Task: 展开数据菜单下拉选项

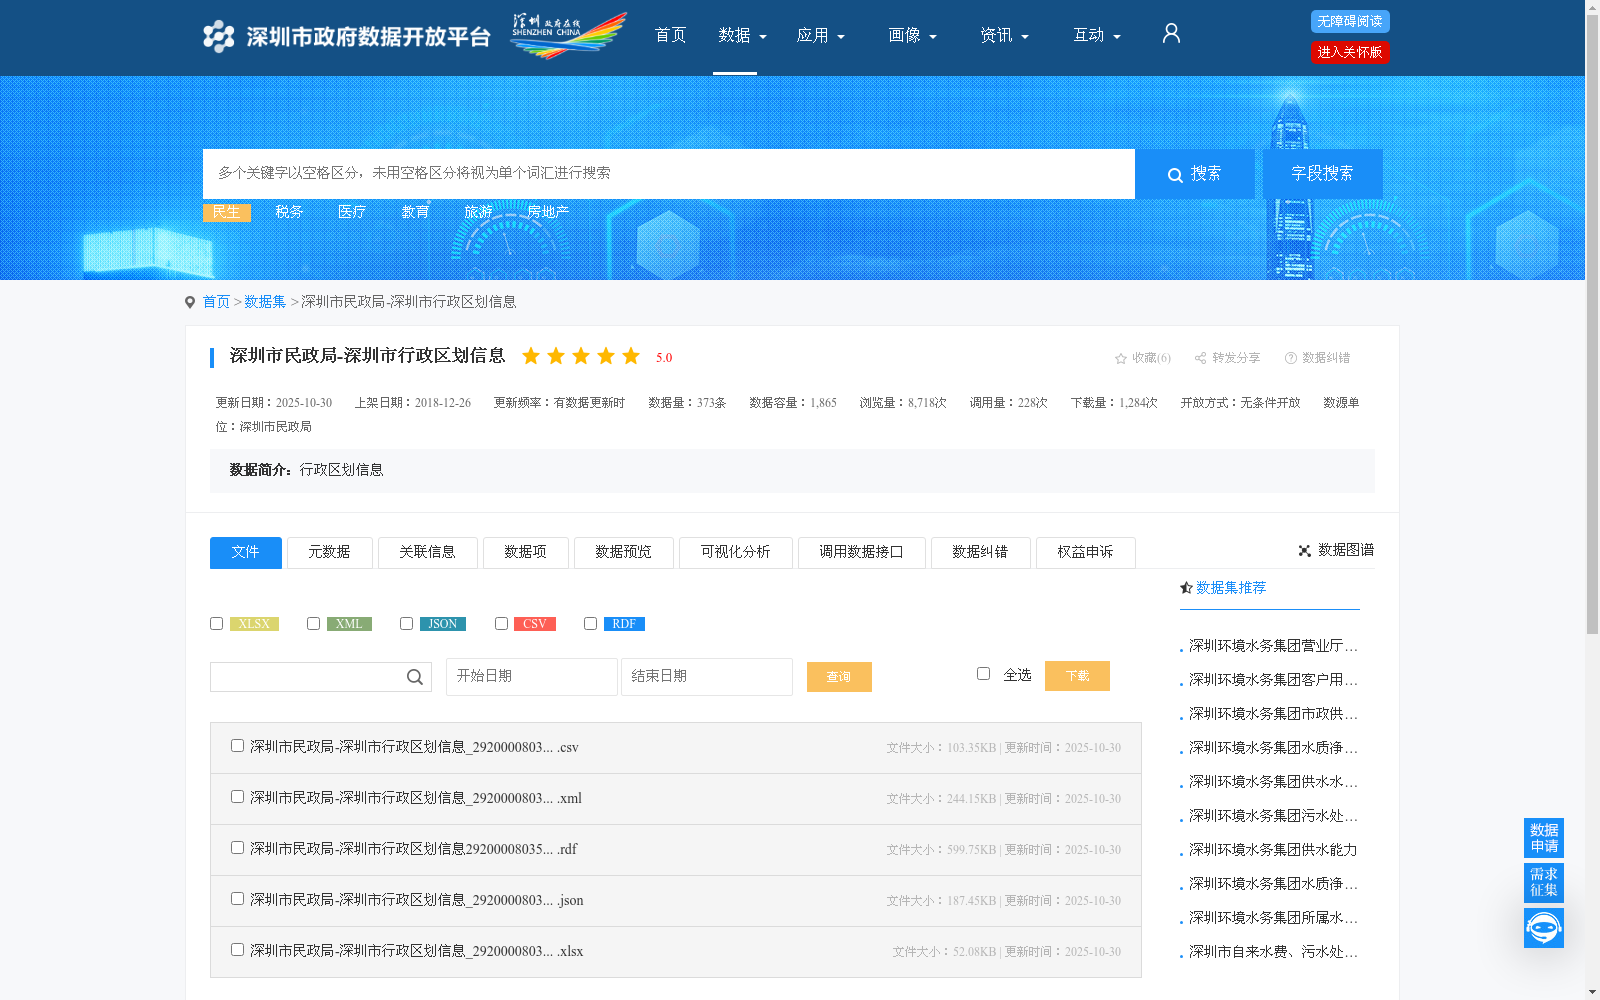Action: pyautogui.click(x=741, y=35)
